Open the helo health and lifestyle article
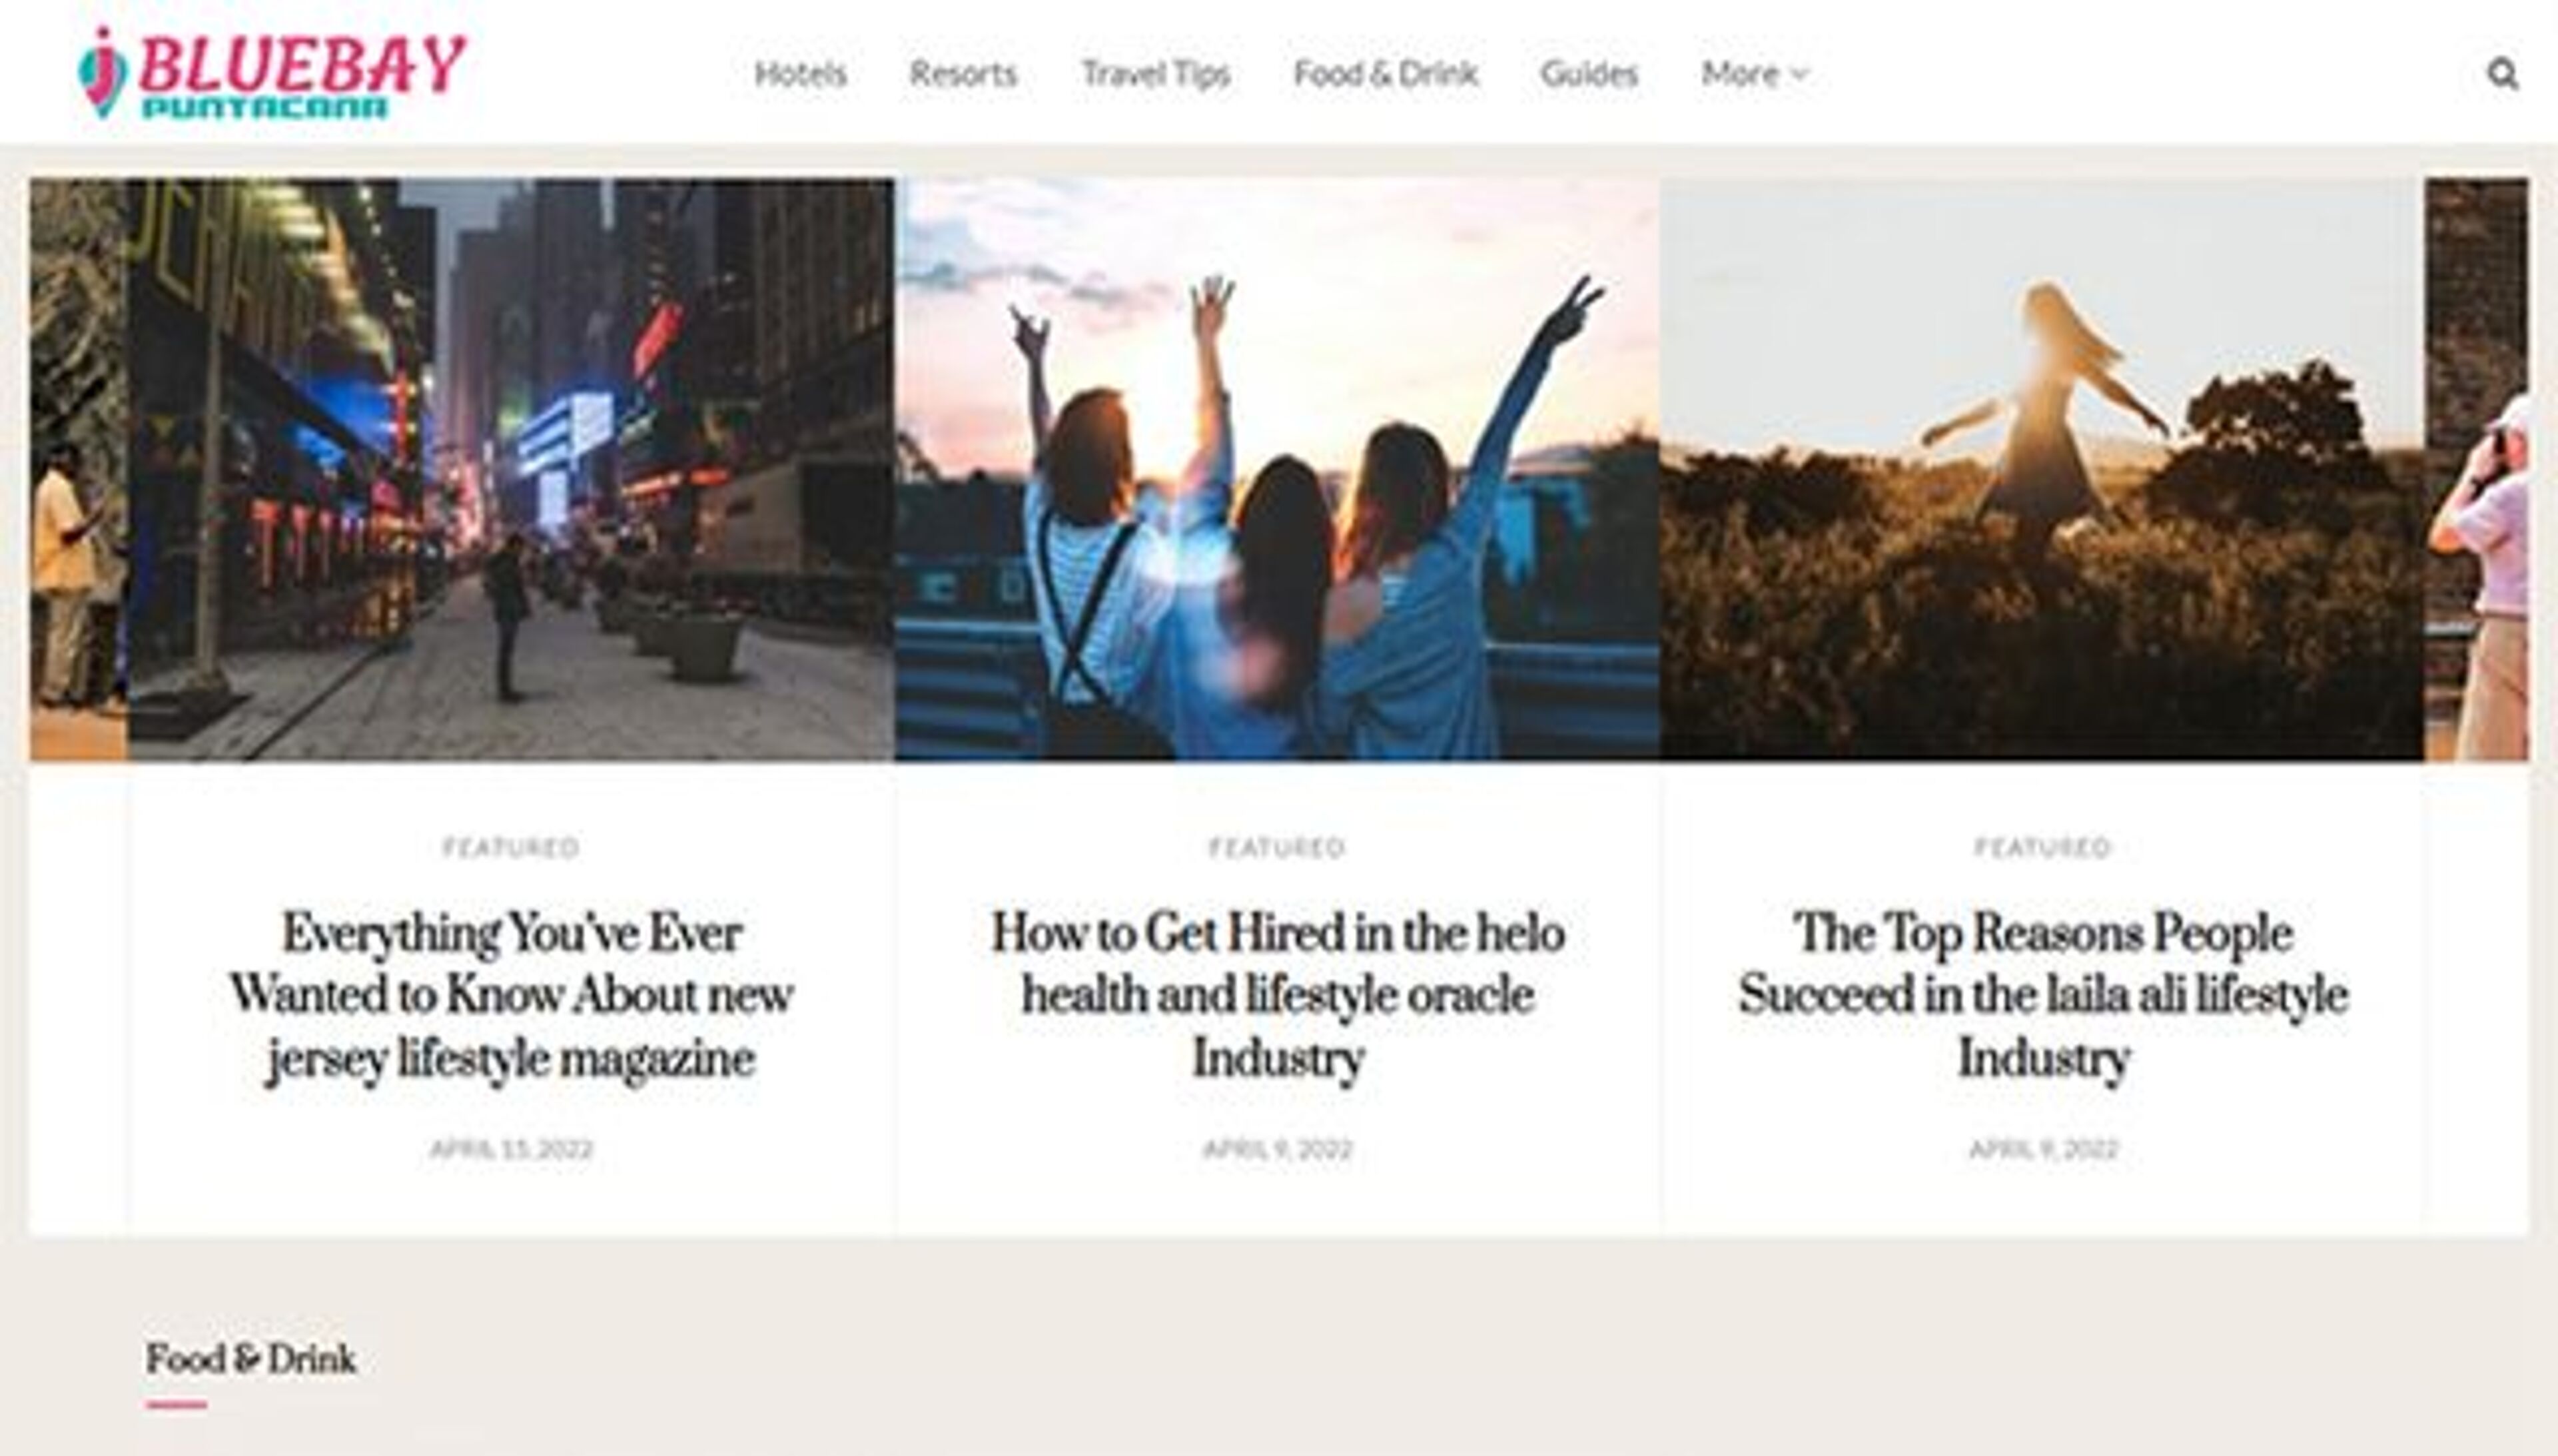2558x1456 pixels. click(x=1277, y=994)
